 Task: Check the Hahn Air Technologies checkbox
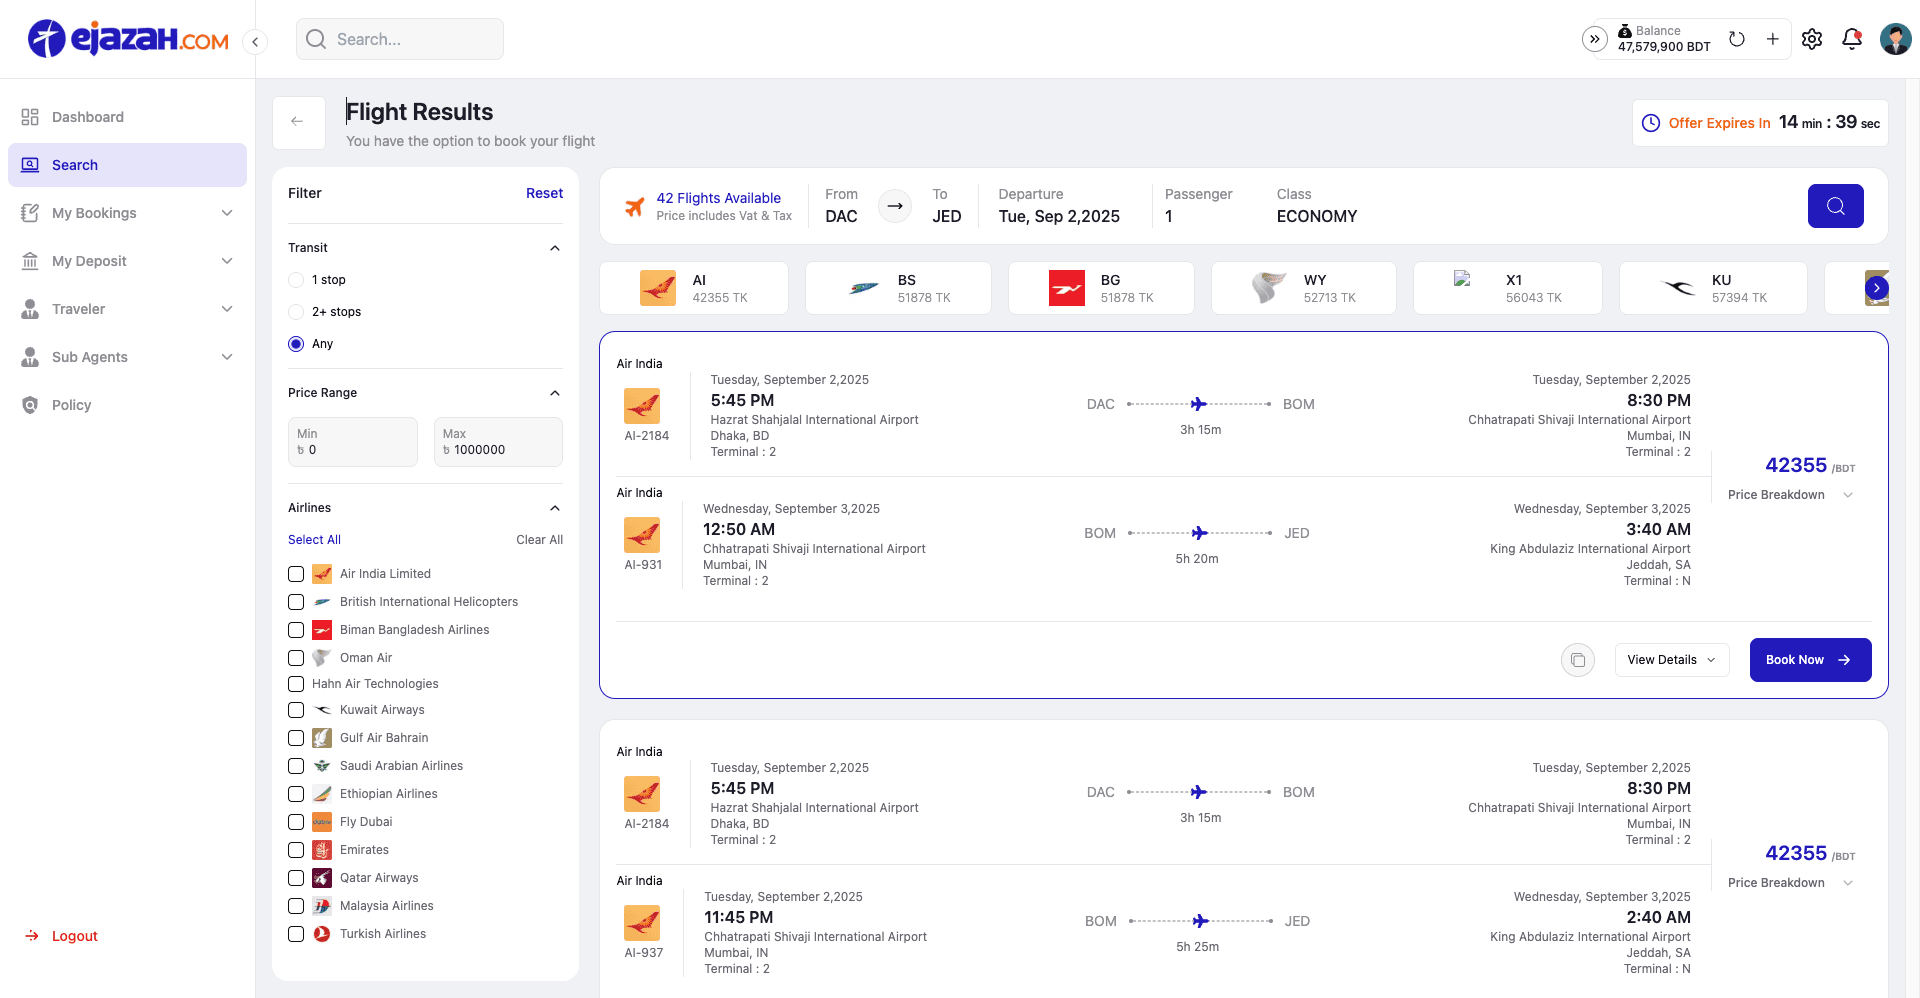(296, 684)
